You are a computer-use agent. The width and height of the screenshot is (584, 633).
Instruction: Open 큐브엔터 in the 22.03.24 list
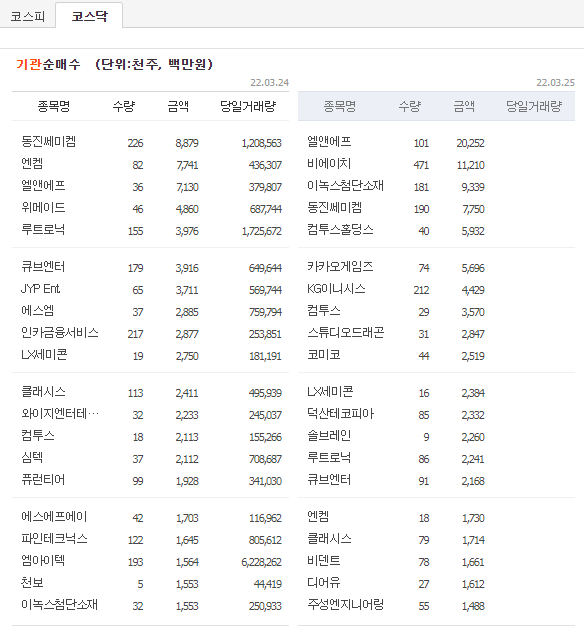pyautogui.click(x=43, y=266)
